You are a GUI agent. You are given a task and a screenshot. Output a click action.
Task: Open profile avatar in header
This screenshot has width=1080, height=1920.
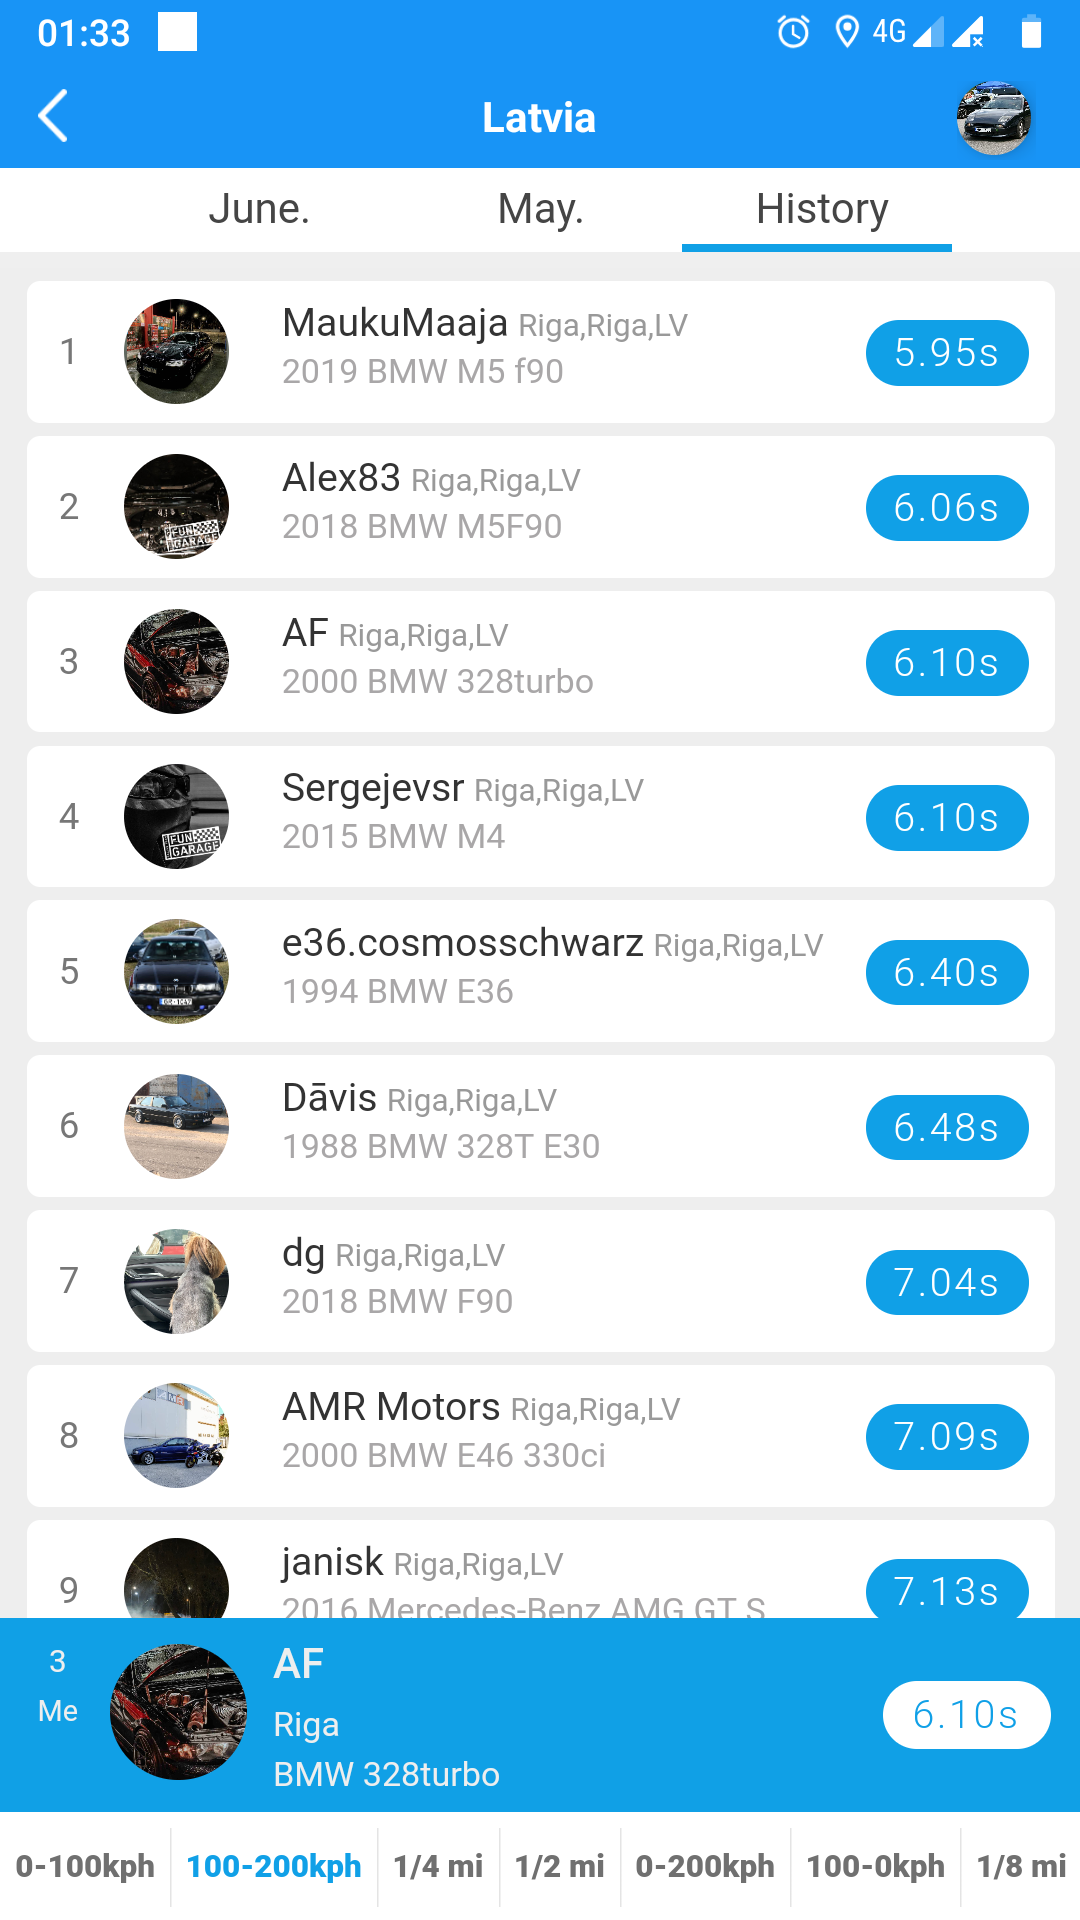tap(993, 118)
